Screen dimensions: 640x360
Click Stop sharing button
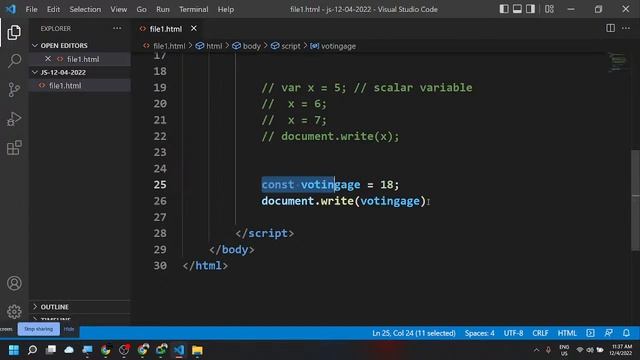[x=38, y=329]
